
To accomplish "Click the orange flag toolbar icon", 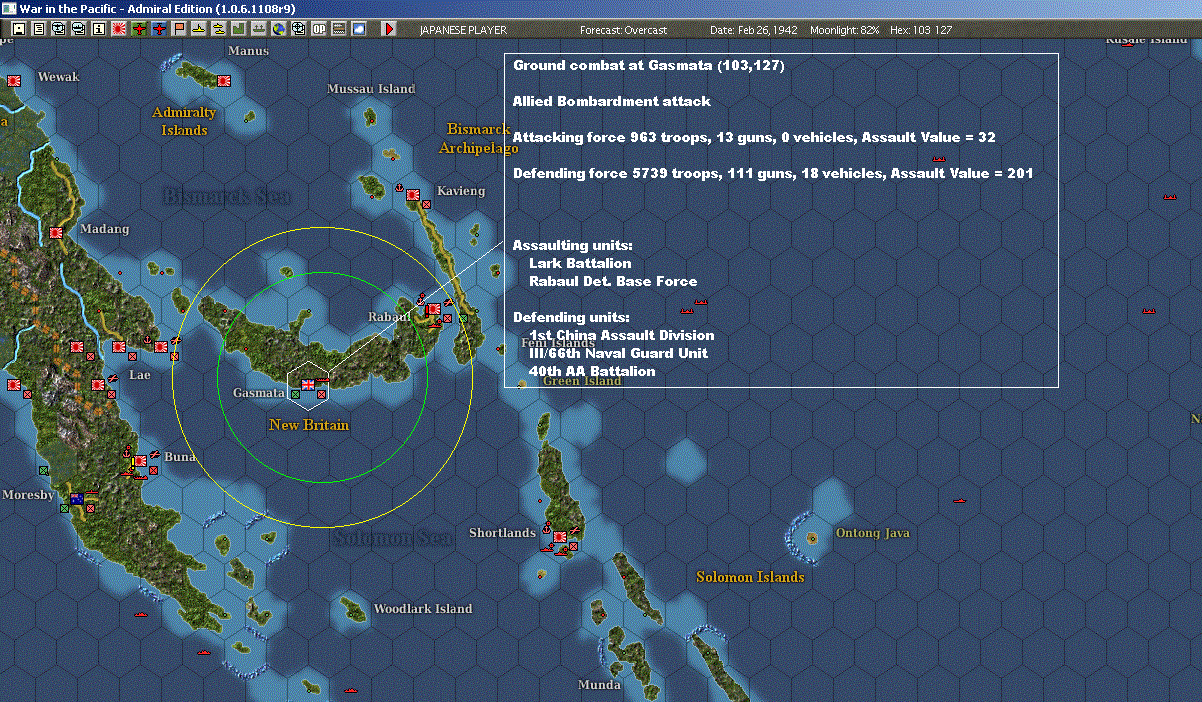I will point(179,29).
